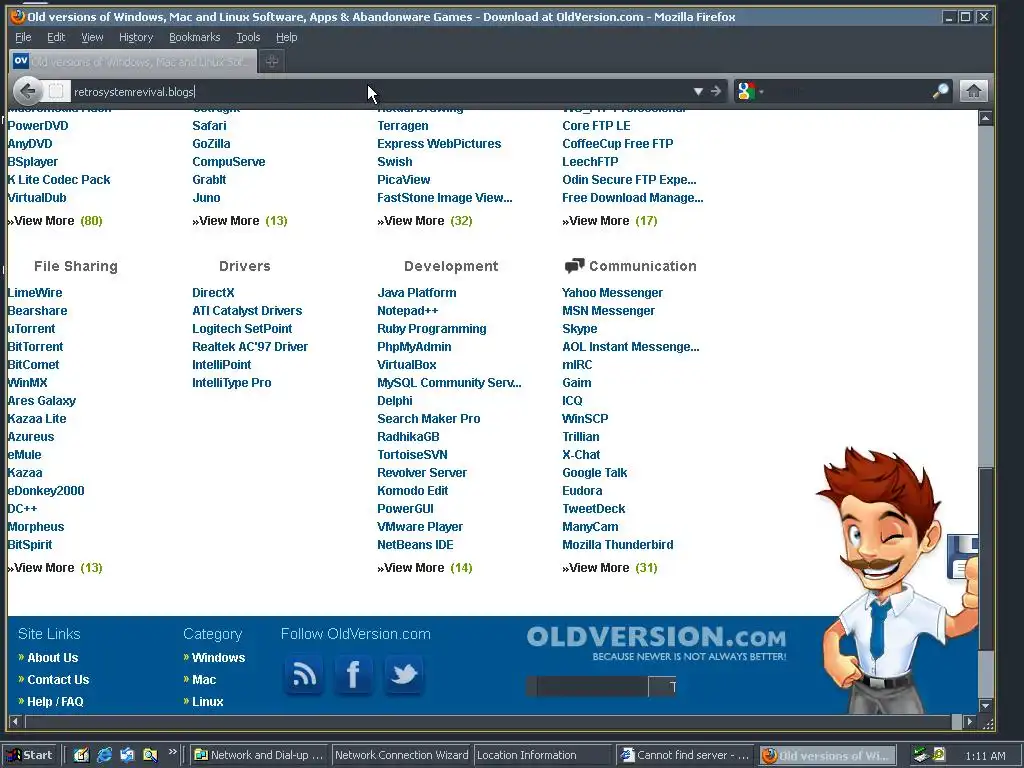Click the address bar URL field
The height and width of the screenshot is (768, 1024).
379,91
